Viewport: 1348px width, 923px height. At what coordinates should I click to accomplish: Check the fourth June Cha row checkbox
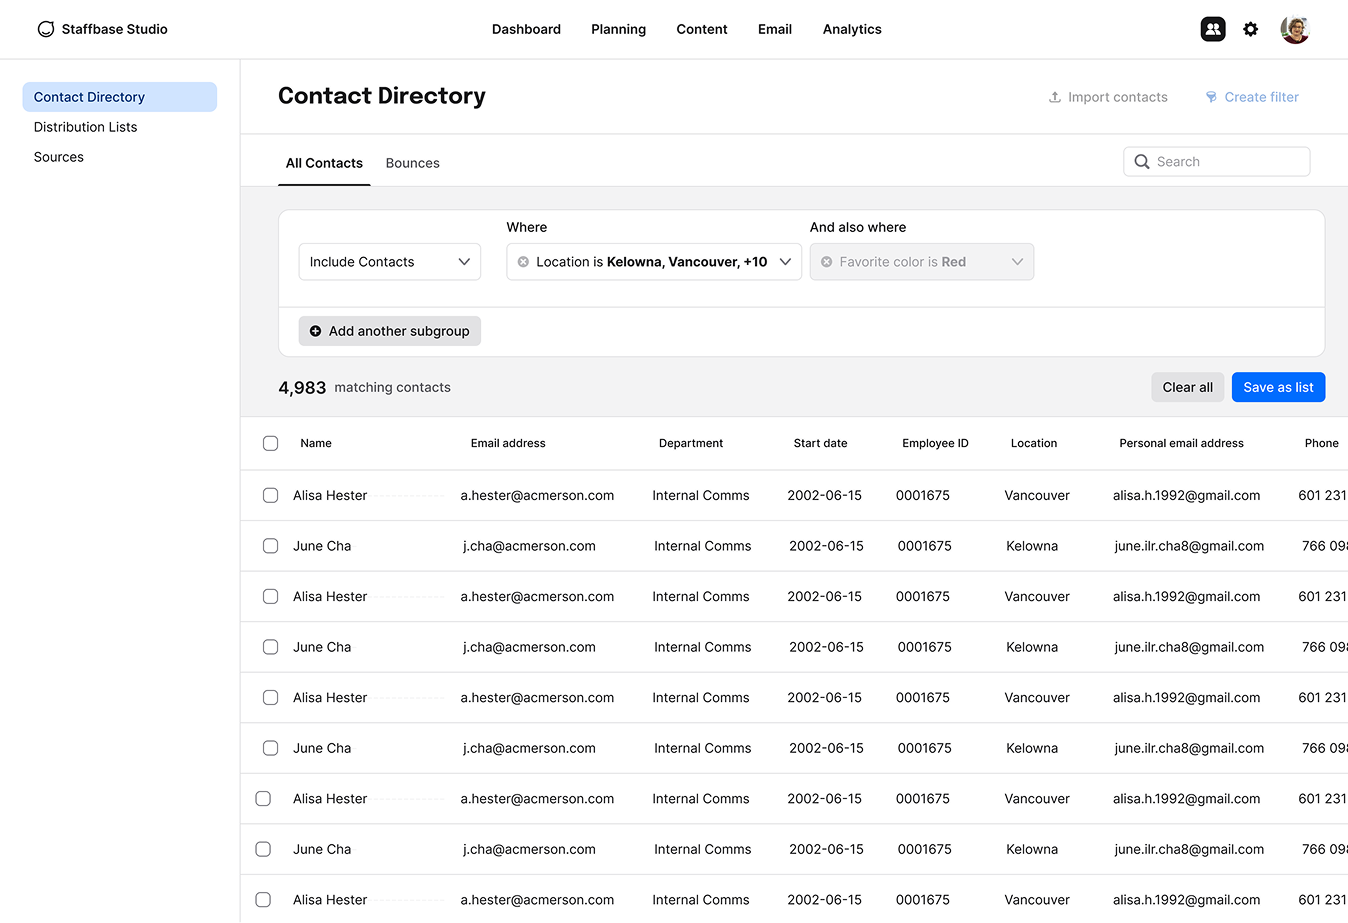pos(263,849)
